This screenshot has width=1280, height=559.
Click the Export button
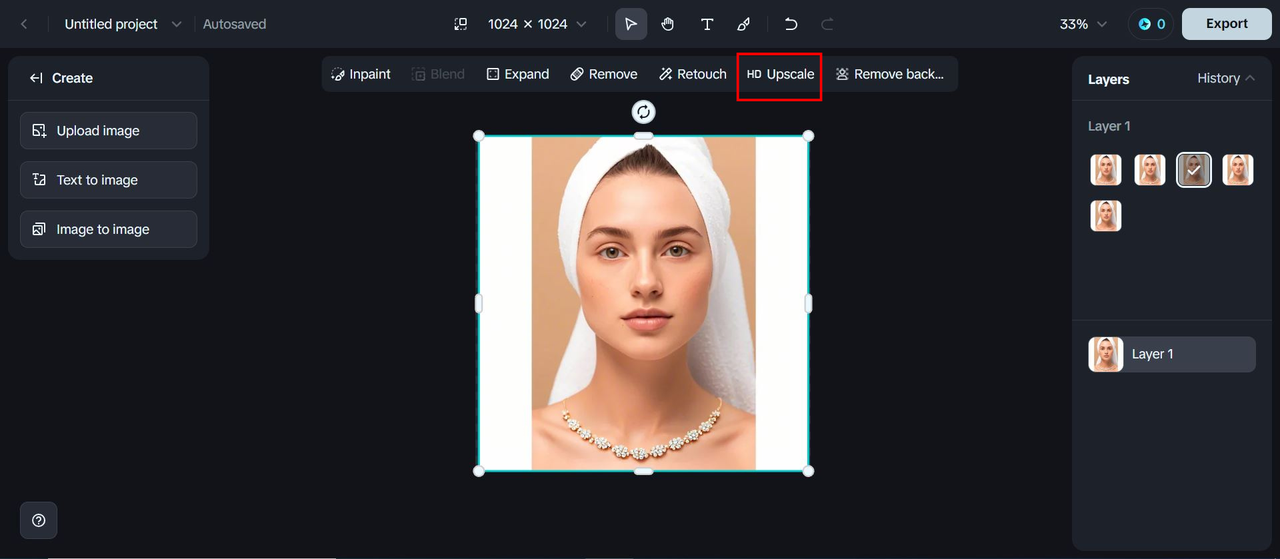pos(1226,24)
